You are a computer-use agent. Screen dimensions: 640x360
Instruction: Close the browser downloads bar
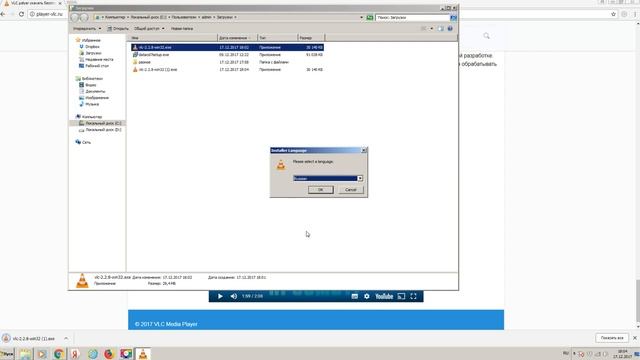coord(635,338)
